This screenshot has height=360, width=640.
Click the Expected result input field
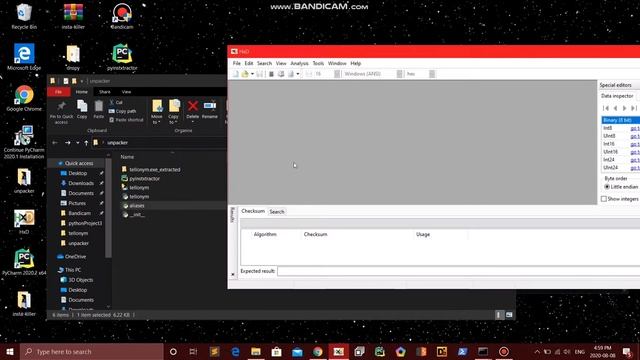point(458,271)
